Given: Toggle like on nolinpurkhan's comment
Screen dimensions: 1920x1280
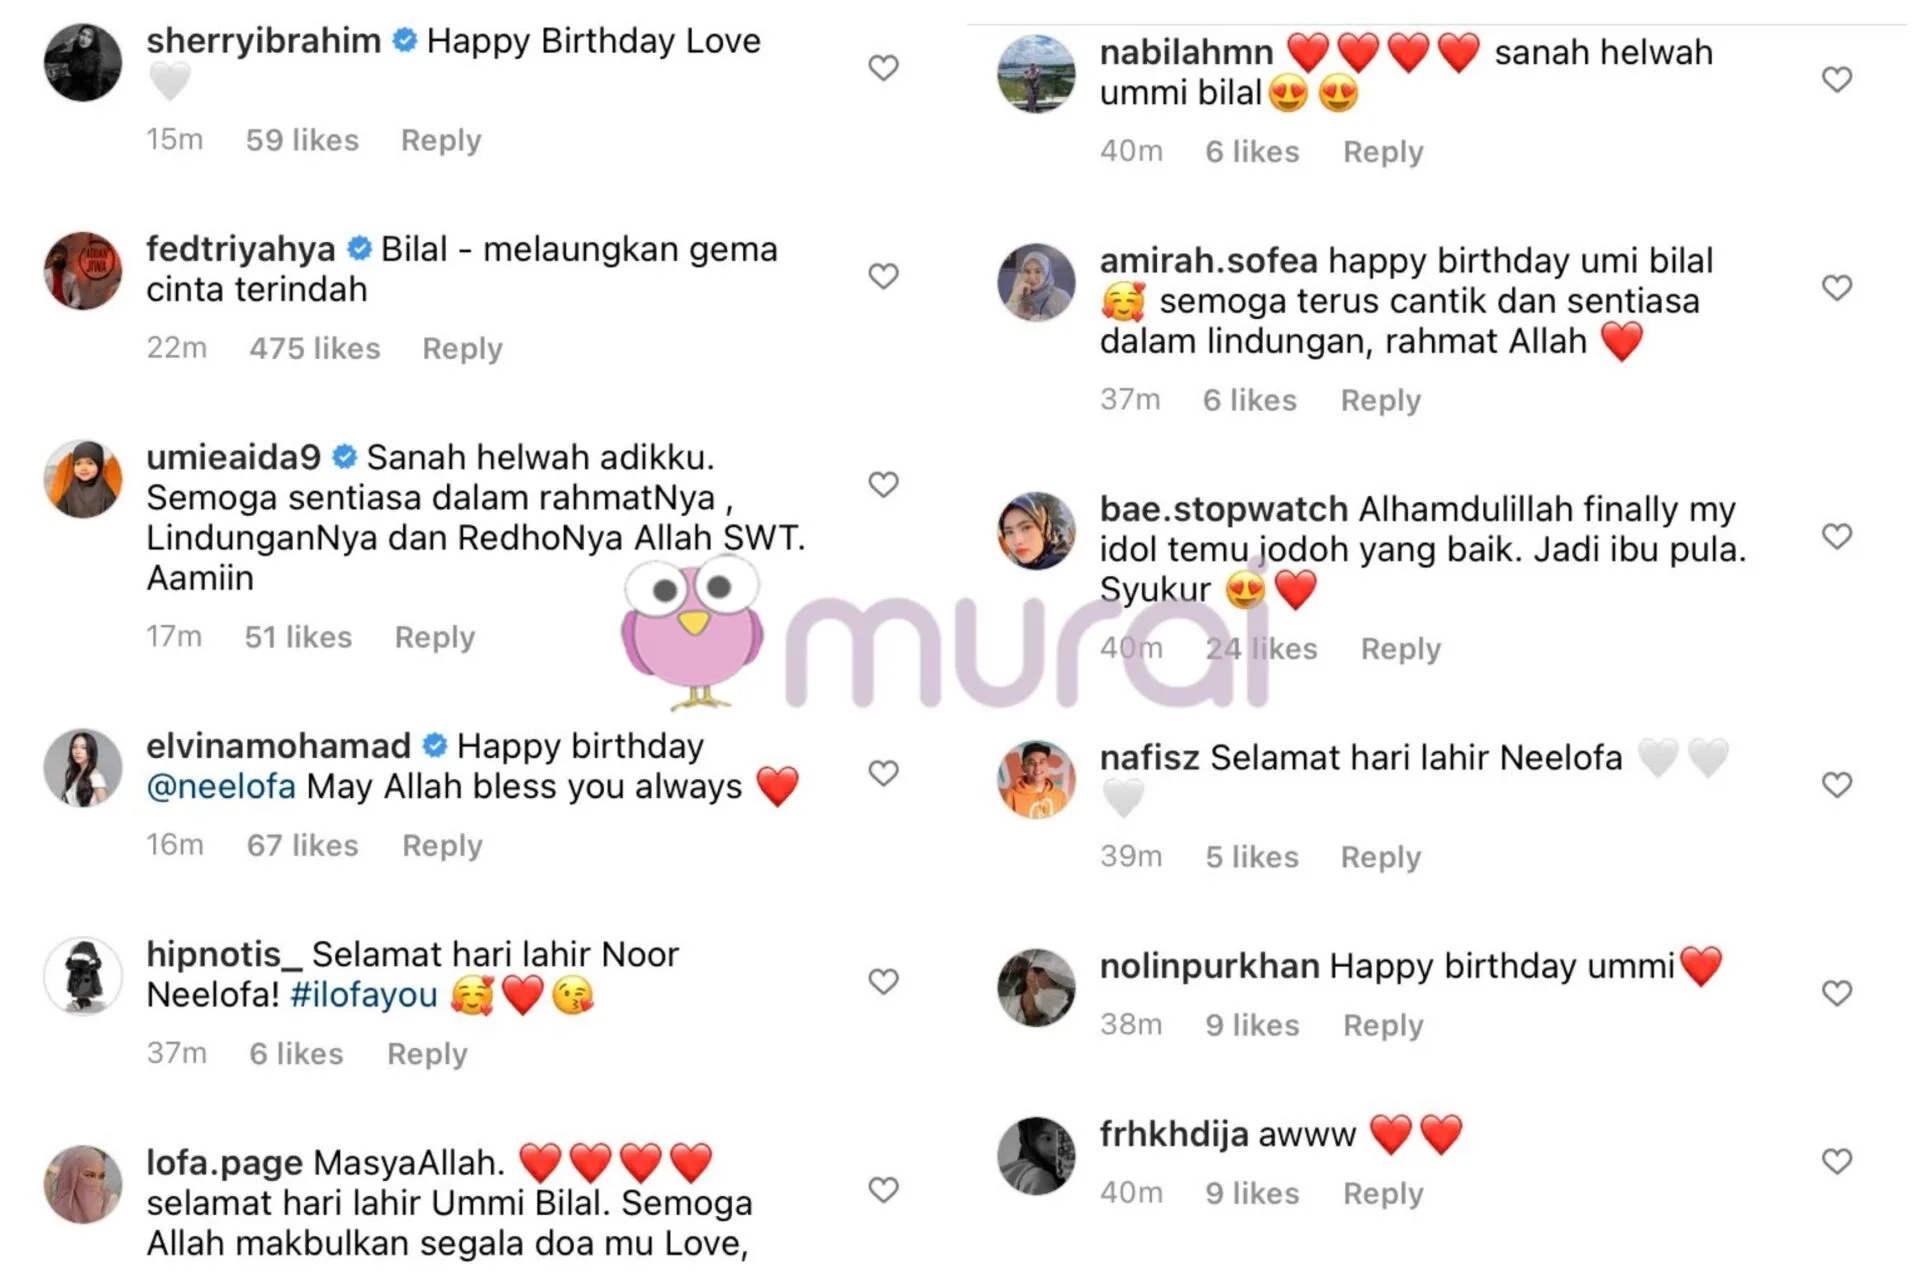Looking at the screenshot, I should pos(1837,993).
